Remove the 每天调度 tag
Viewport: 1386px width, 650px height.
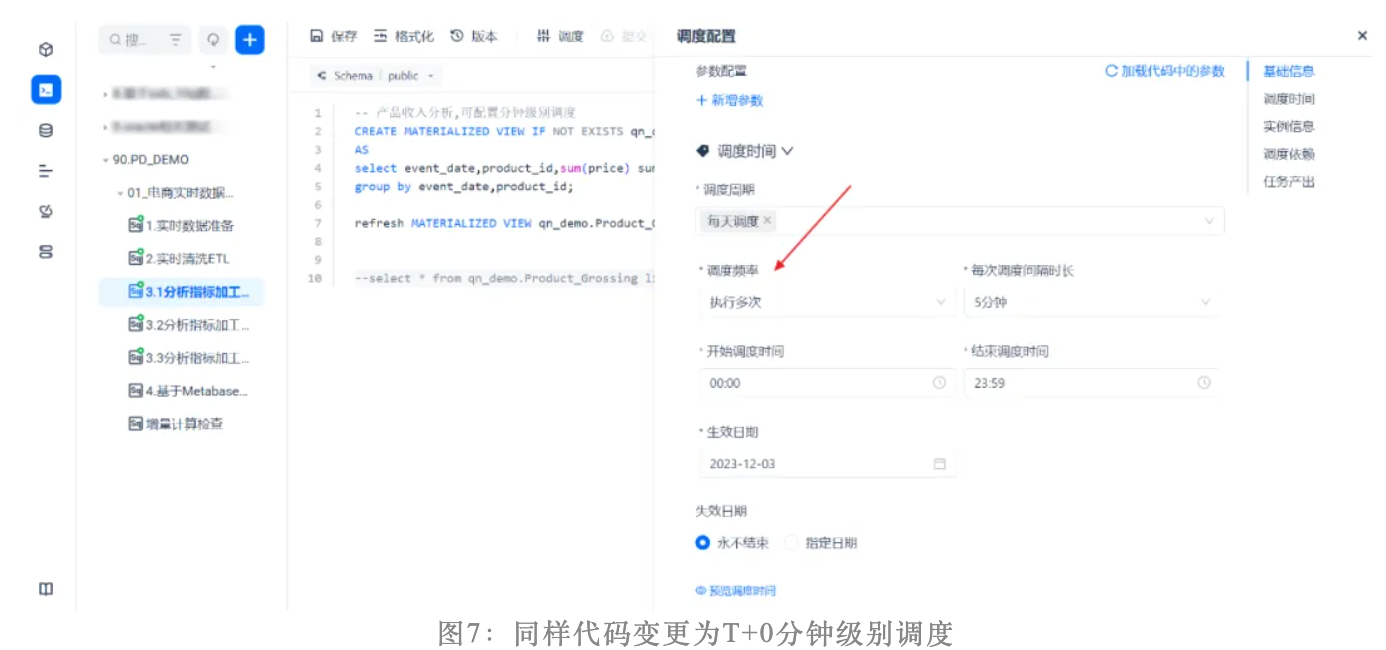point(767,221)
